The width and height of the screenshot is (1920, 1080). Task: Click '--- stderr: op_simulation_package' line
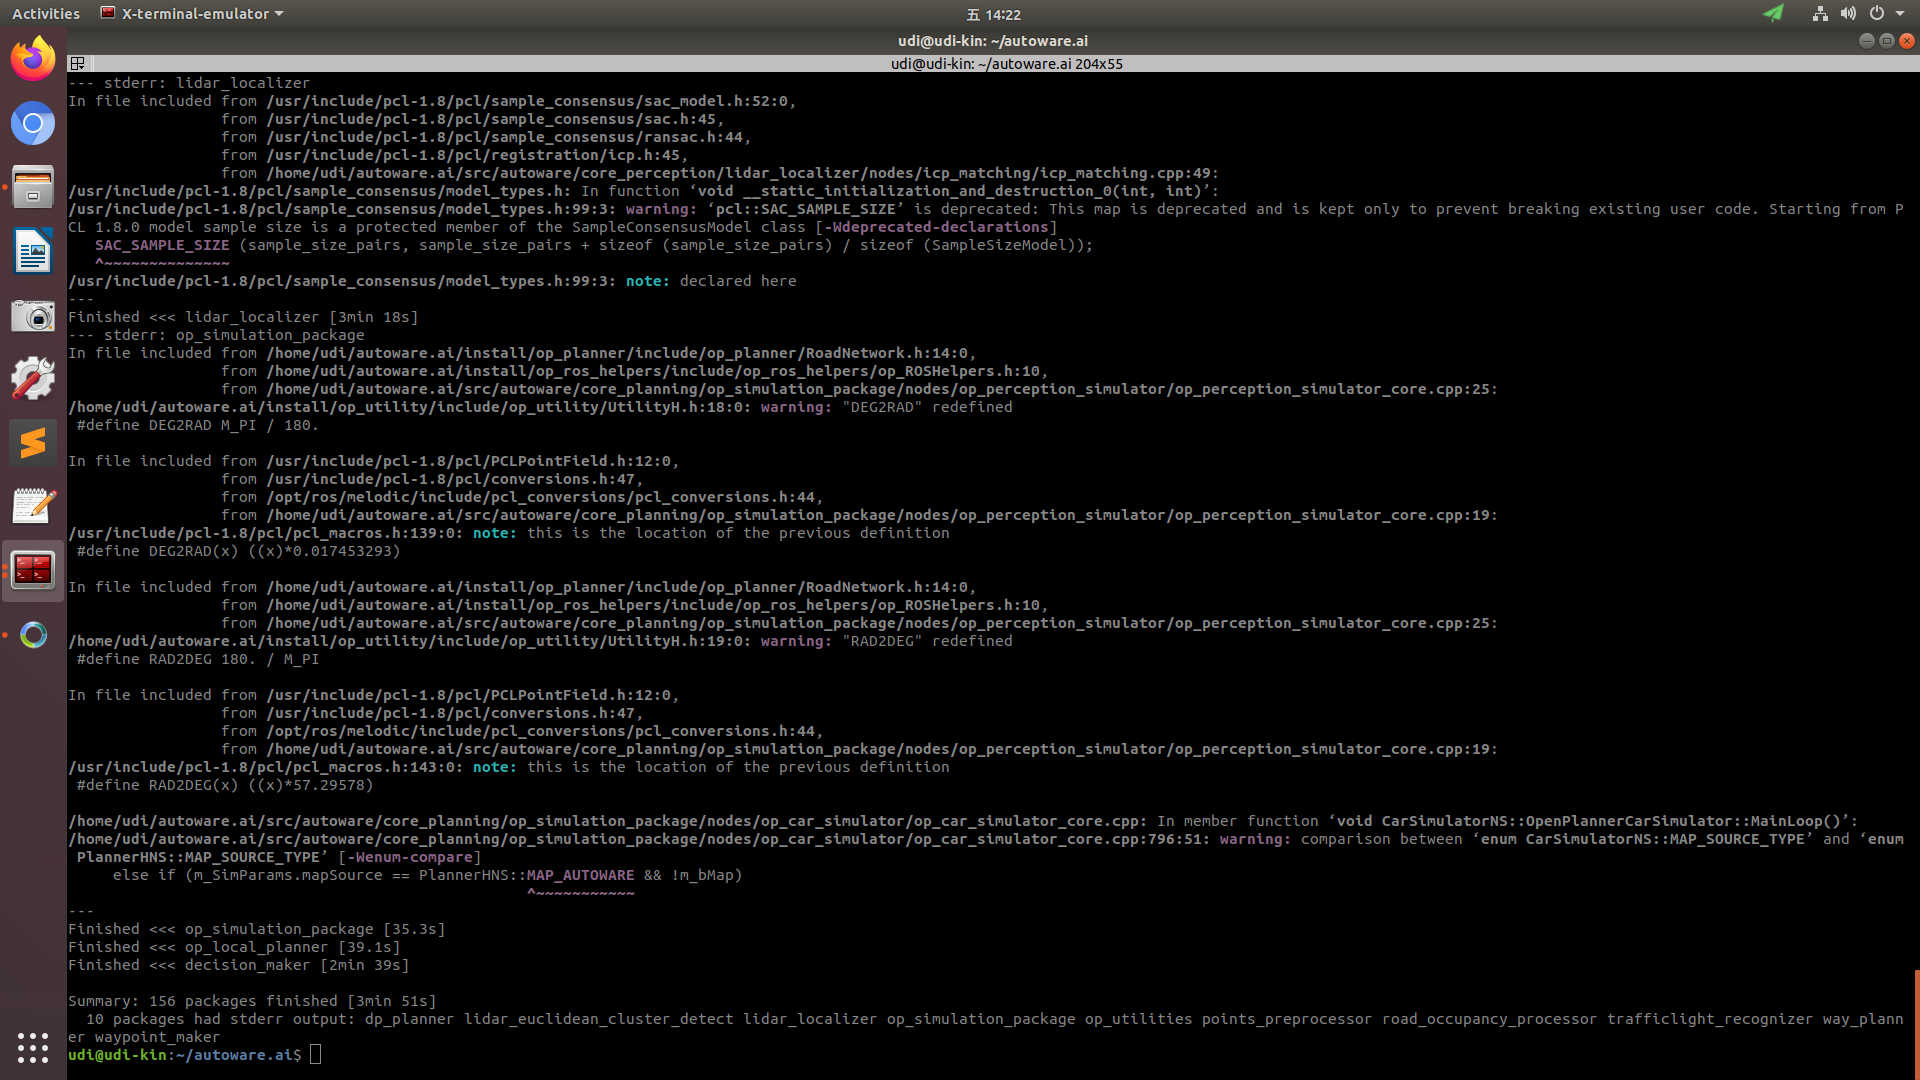(216, 335)
